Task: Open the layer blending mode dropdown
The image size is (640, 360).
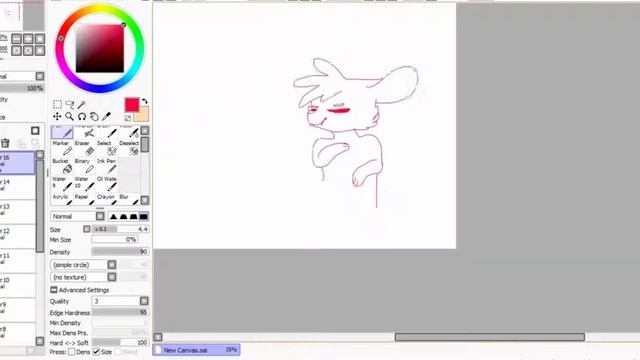Action: coord(40,76)
